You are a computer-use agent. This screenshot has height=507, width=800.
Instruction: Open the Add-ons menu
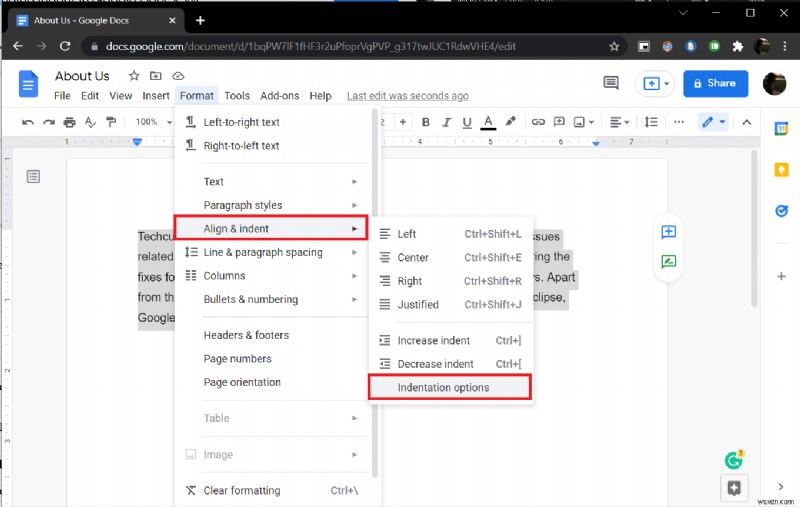tap(280, 96)
